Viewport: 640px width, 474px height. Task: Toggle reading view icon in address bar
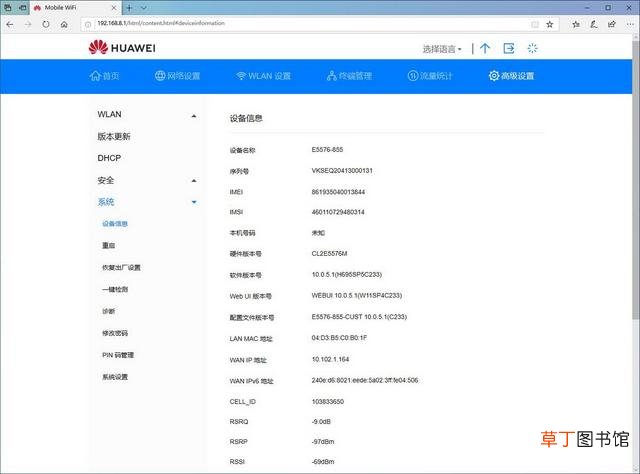tap(535, 24)
